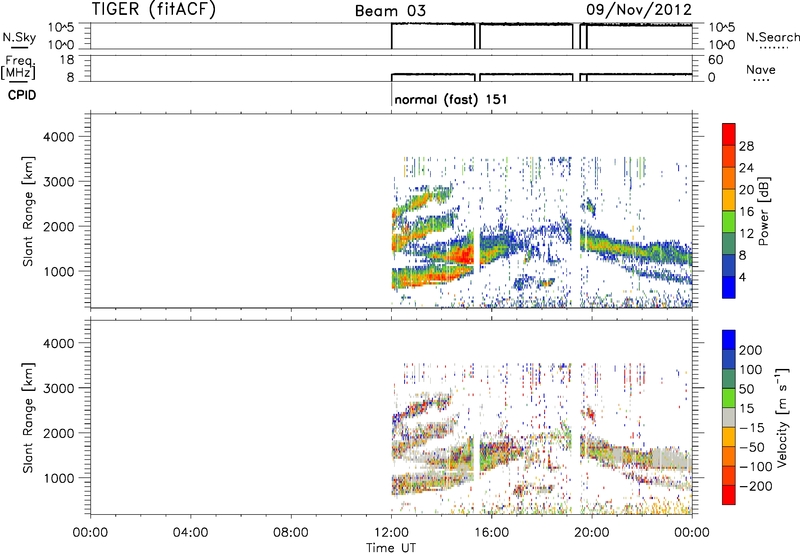Click the TIGER (fitACF) plot title

click(154, 9)
